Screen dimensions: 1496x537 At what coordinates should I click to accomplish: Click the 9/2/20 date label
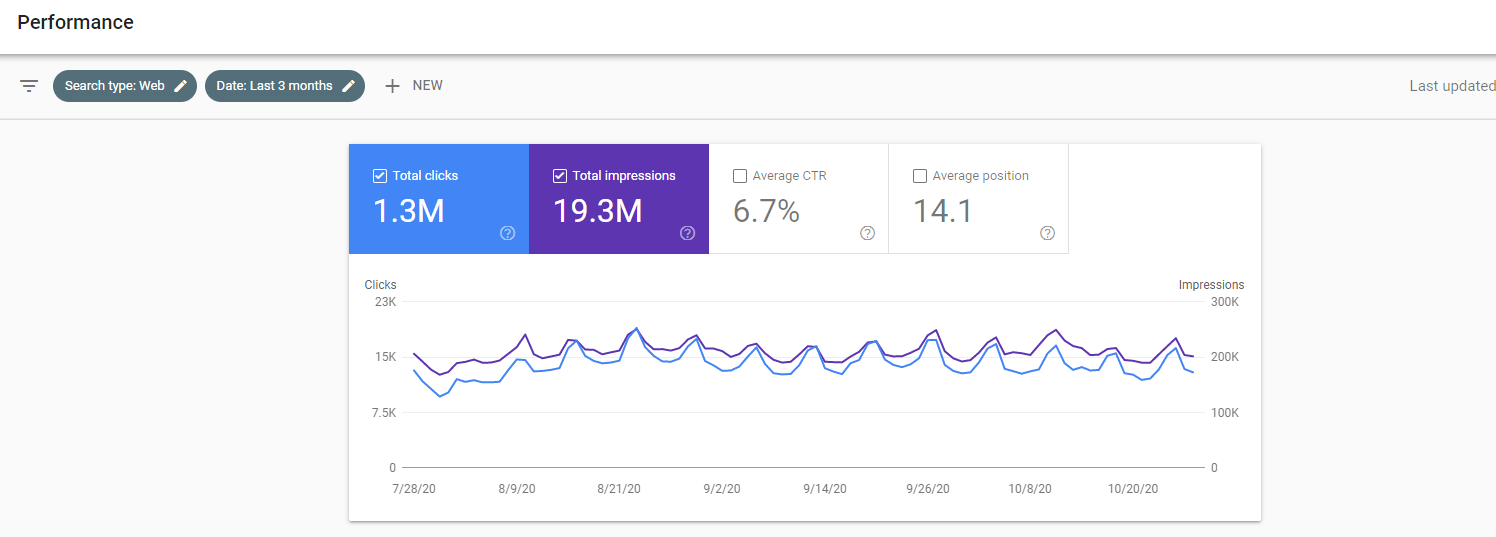click(x=722, y=489)
